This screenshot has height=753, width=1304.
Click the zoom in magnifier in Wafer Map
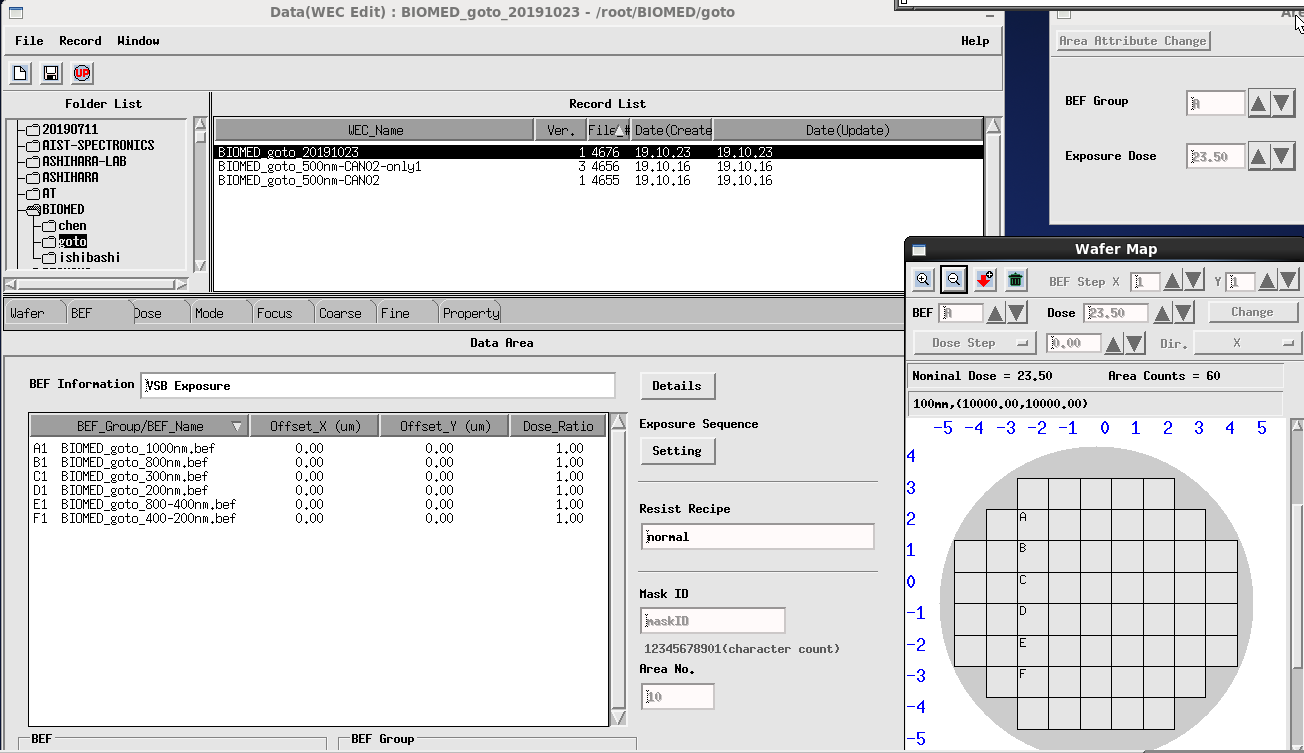click(923, 280)
